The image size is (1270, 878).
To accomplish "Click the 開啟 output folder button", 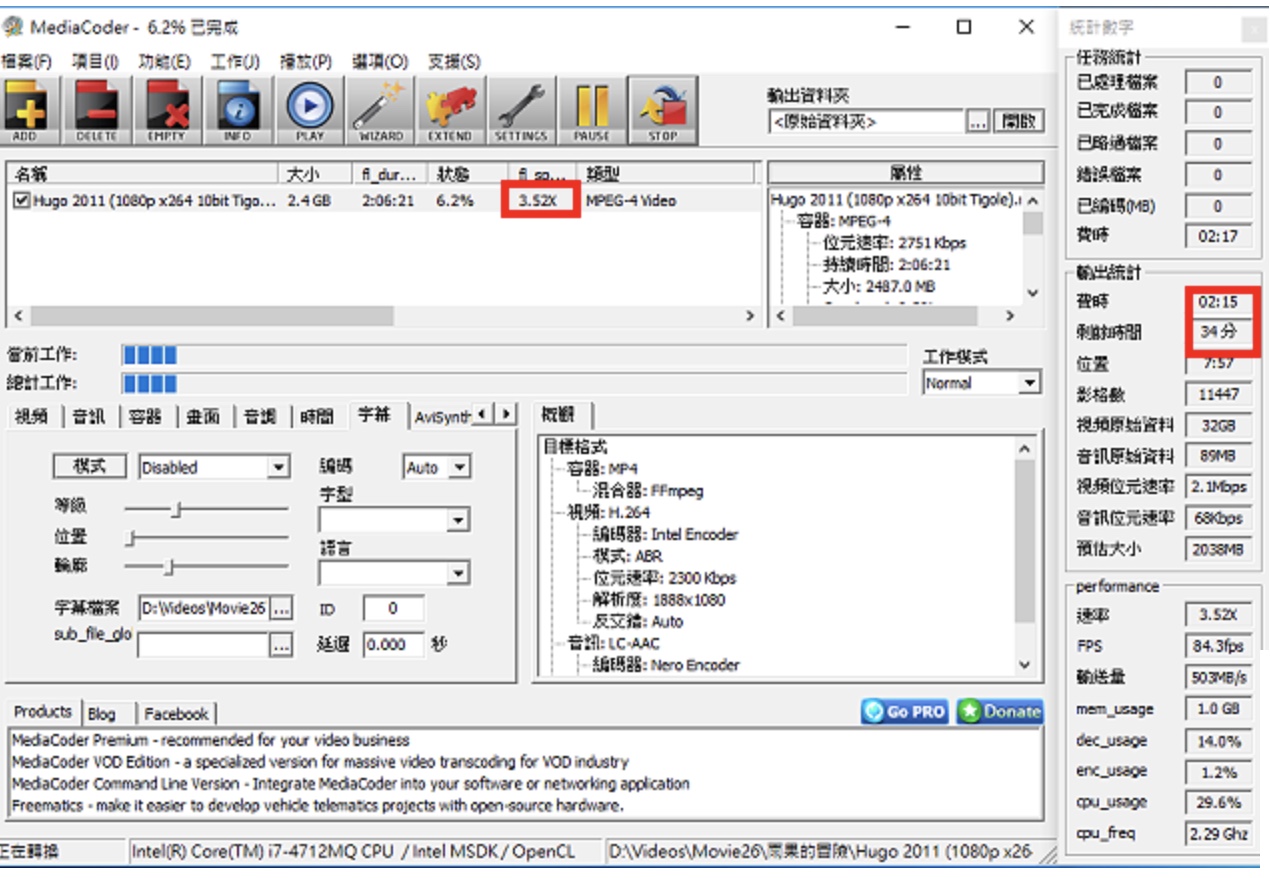I will tap(1018, 121).
